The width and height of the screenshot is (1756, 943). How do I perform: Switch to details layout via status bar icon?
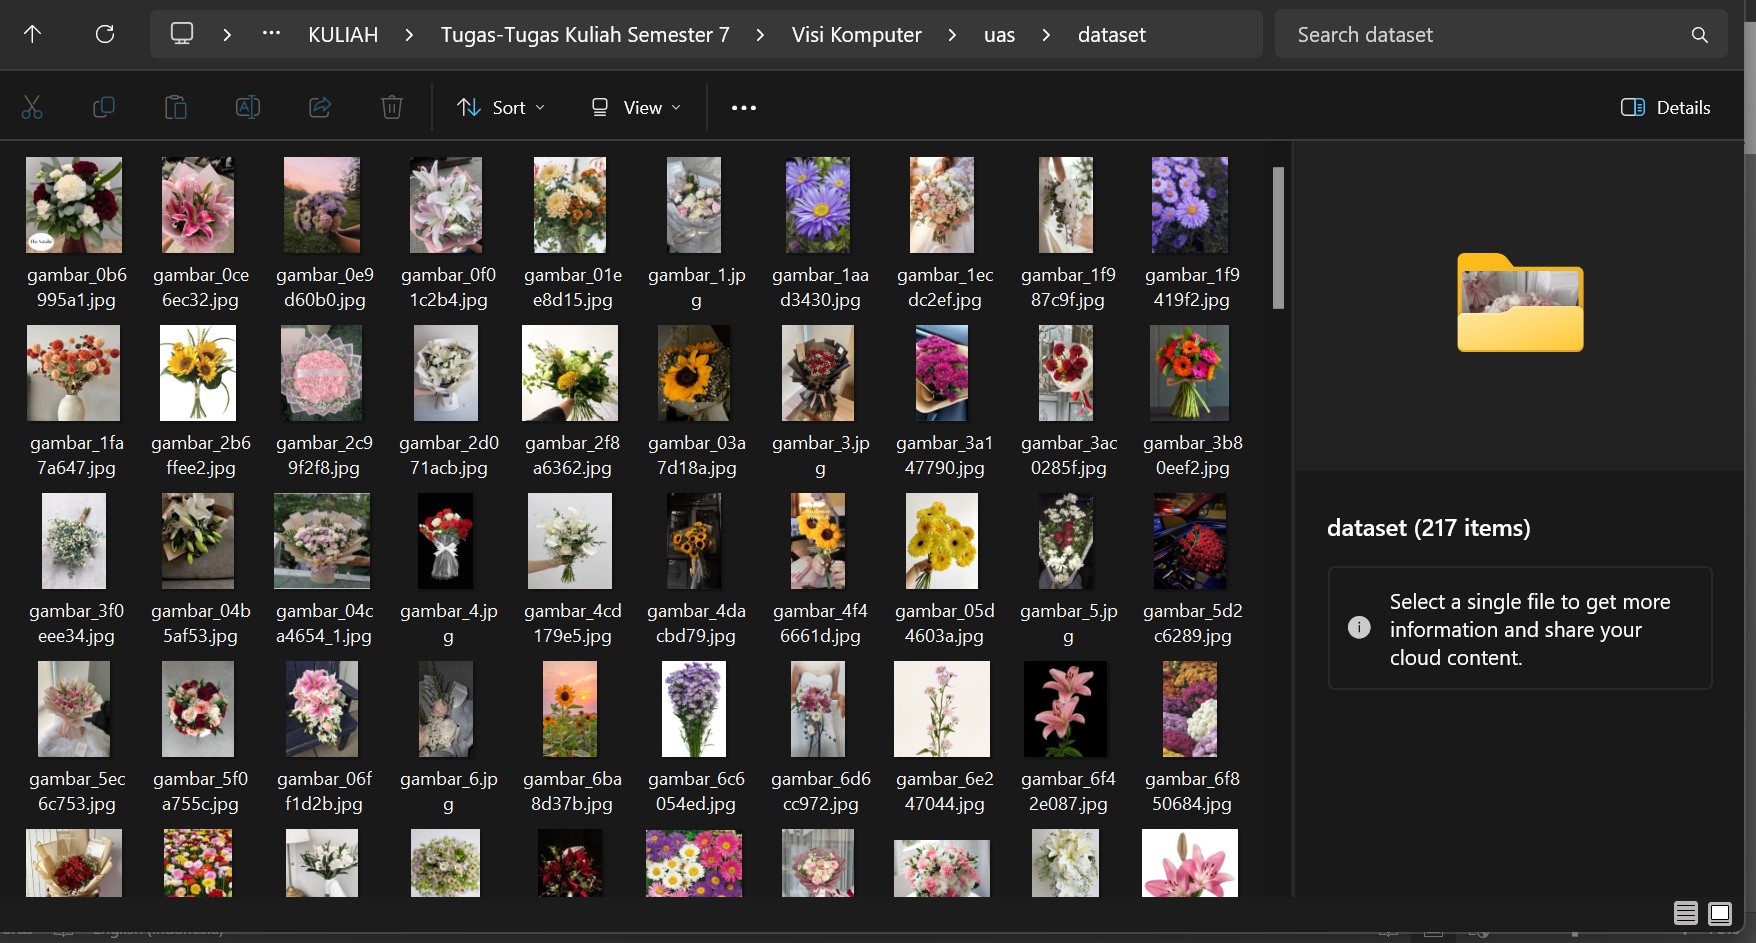1685,913
